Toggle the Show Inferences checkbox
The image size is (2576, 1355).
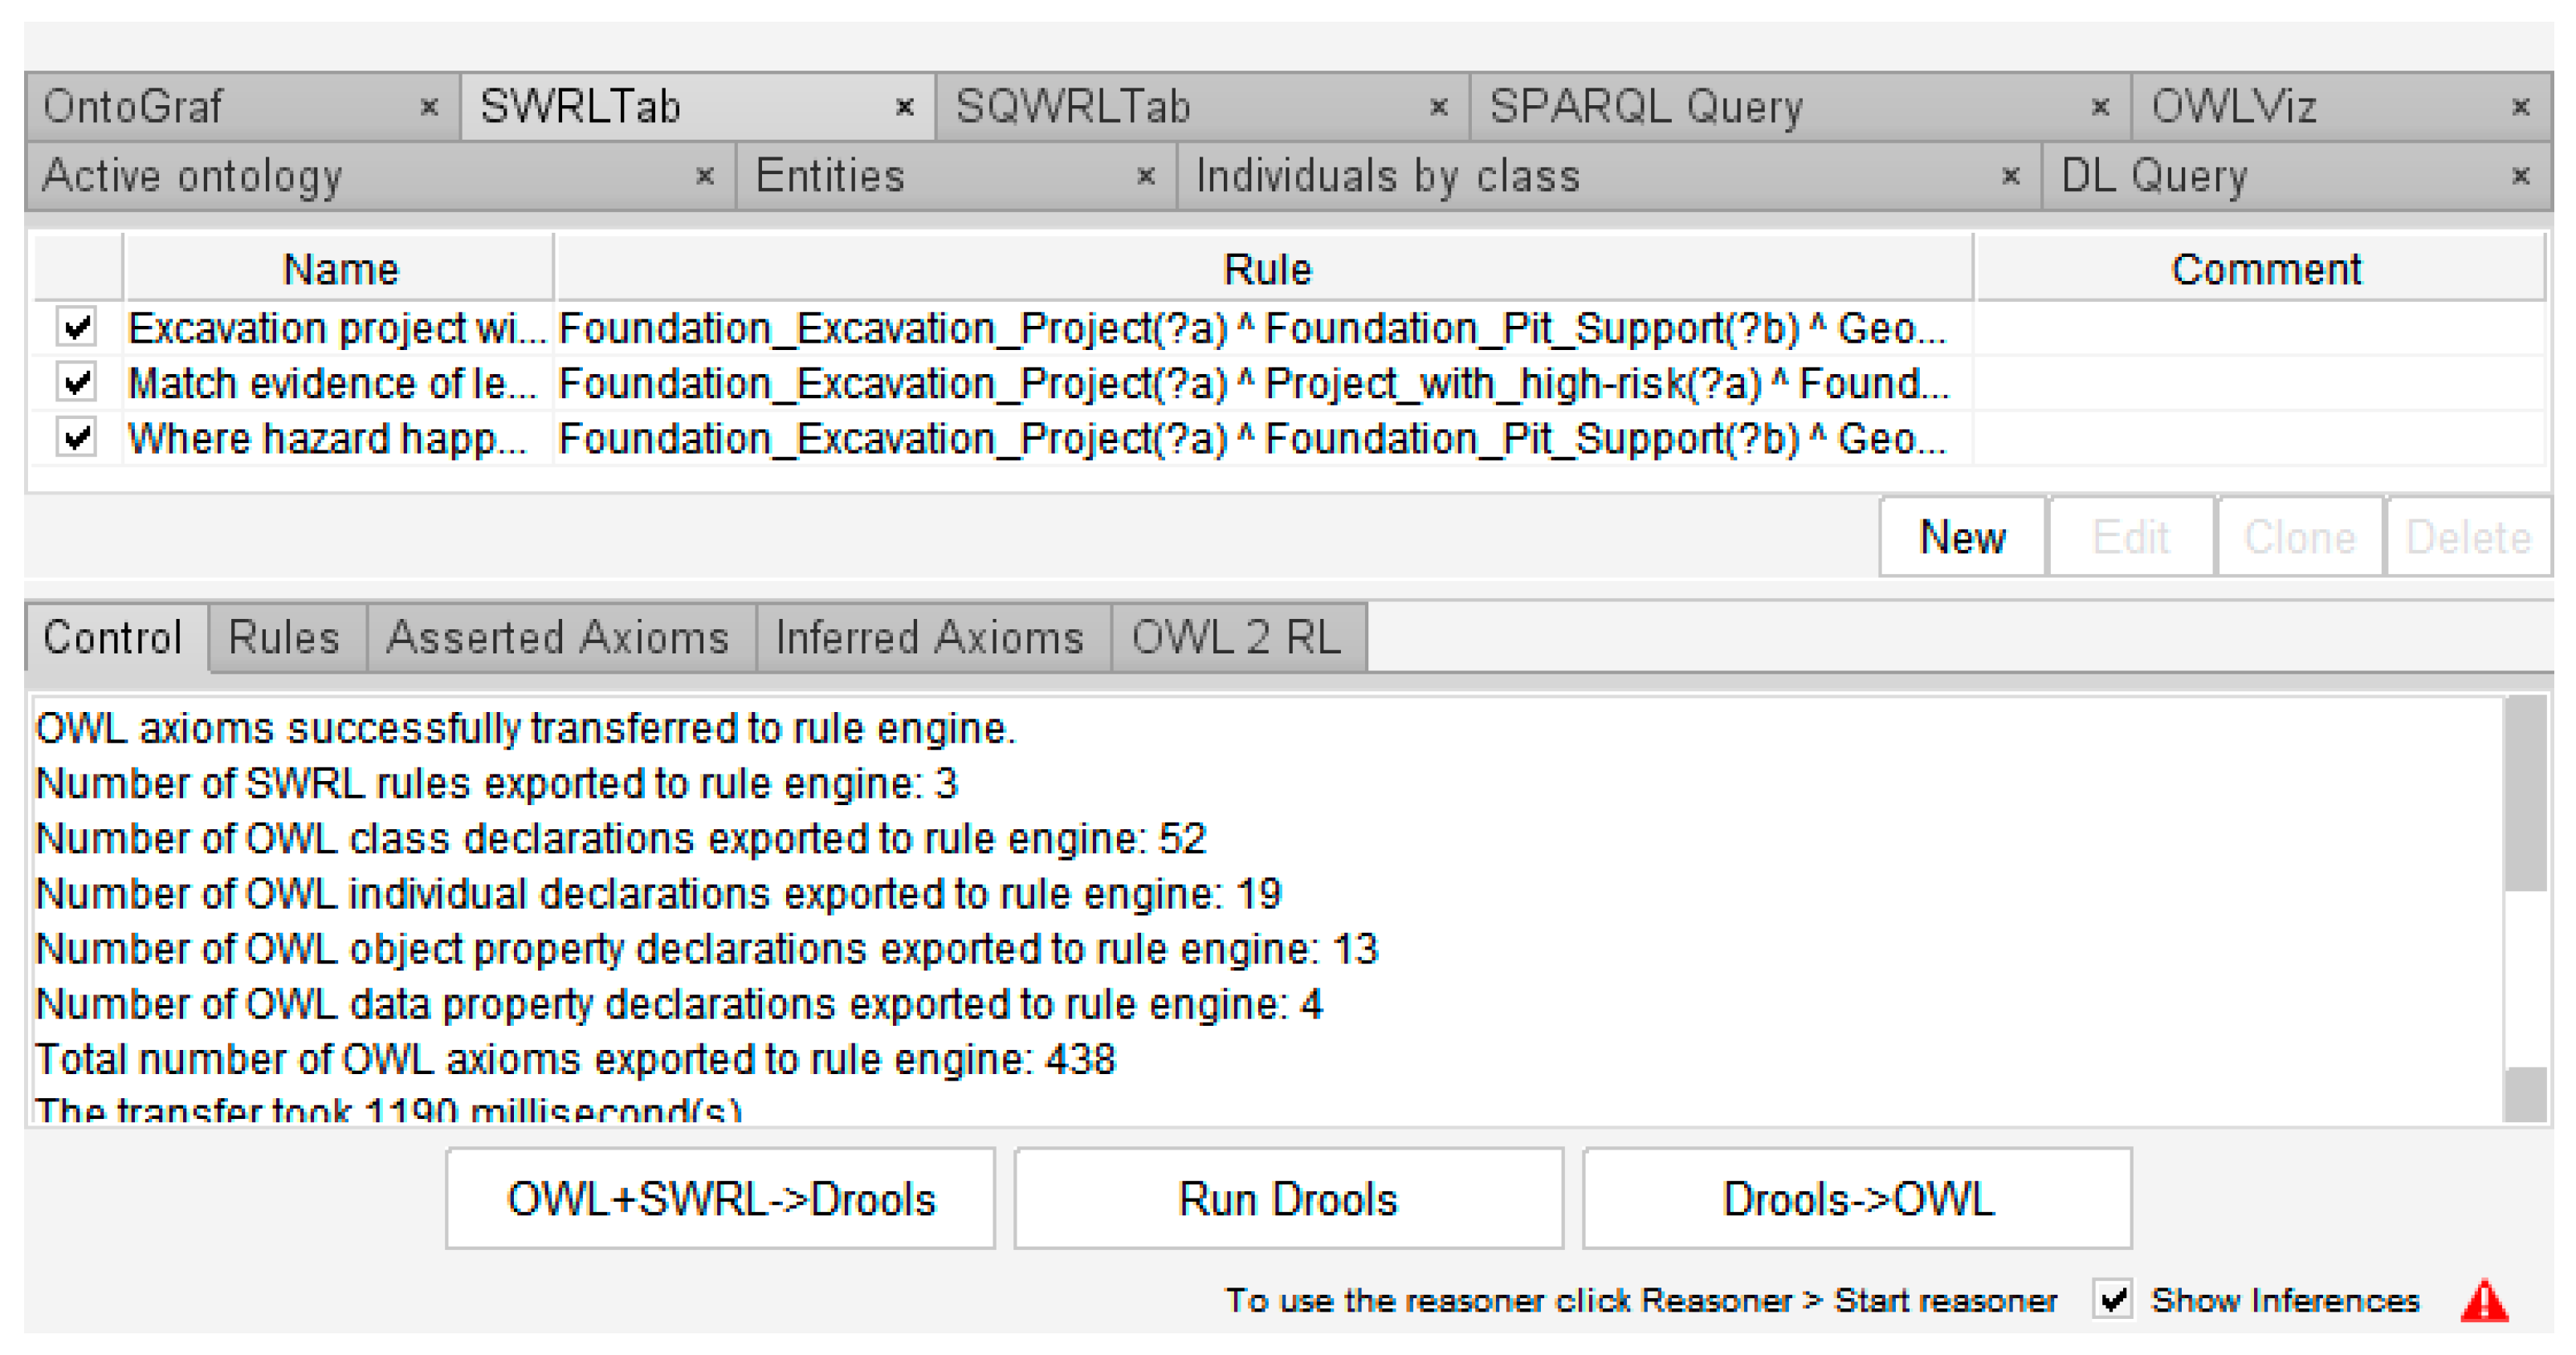point(2113,1300)
